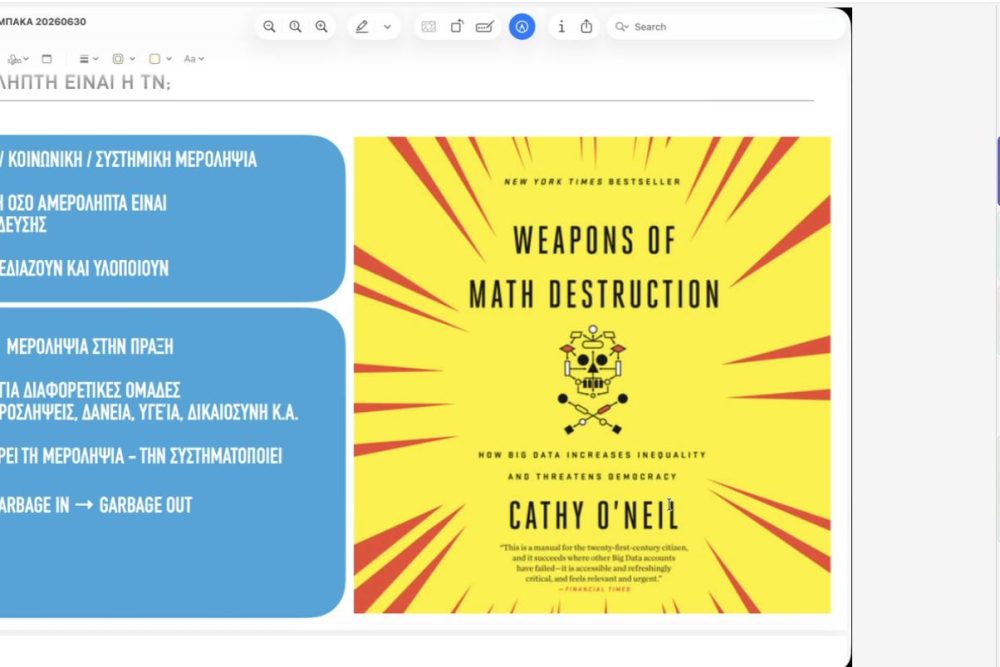Click the 'ΚΟΙΝΩΝΙΚΗ / ΣΥΣΤΗΜΙΚΗ ΜΕΡΟΛΗΨΙΑ' text

click(133, 159)
